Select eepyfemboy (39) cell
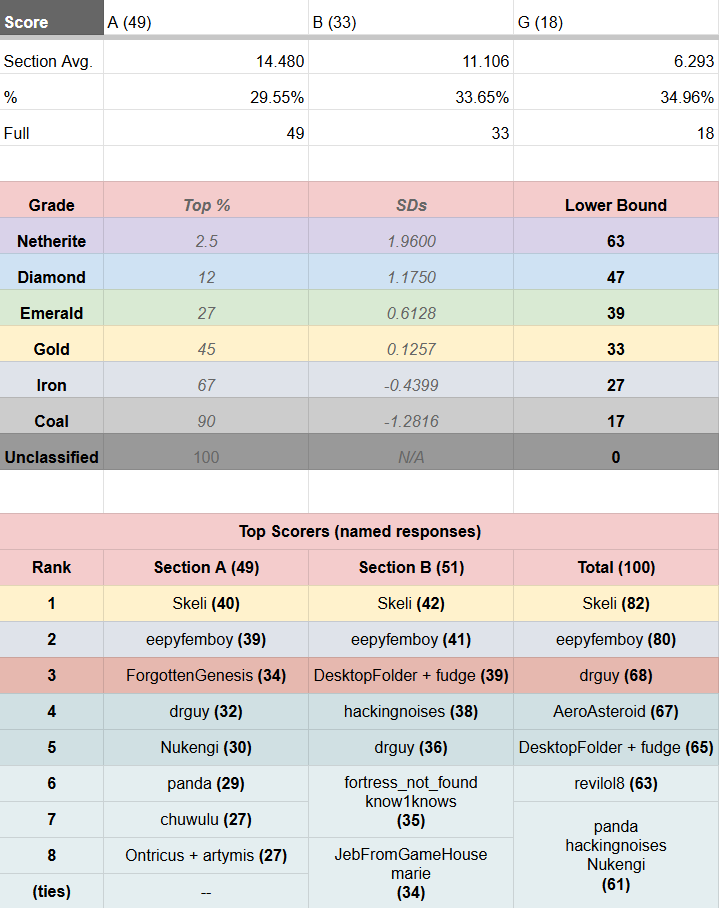Viewport: 719px width, 908px height. (x=206, y=639)
